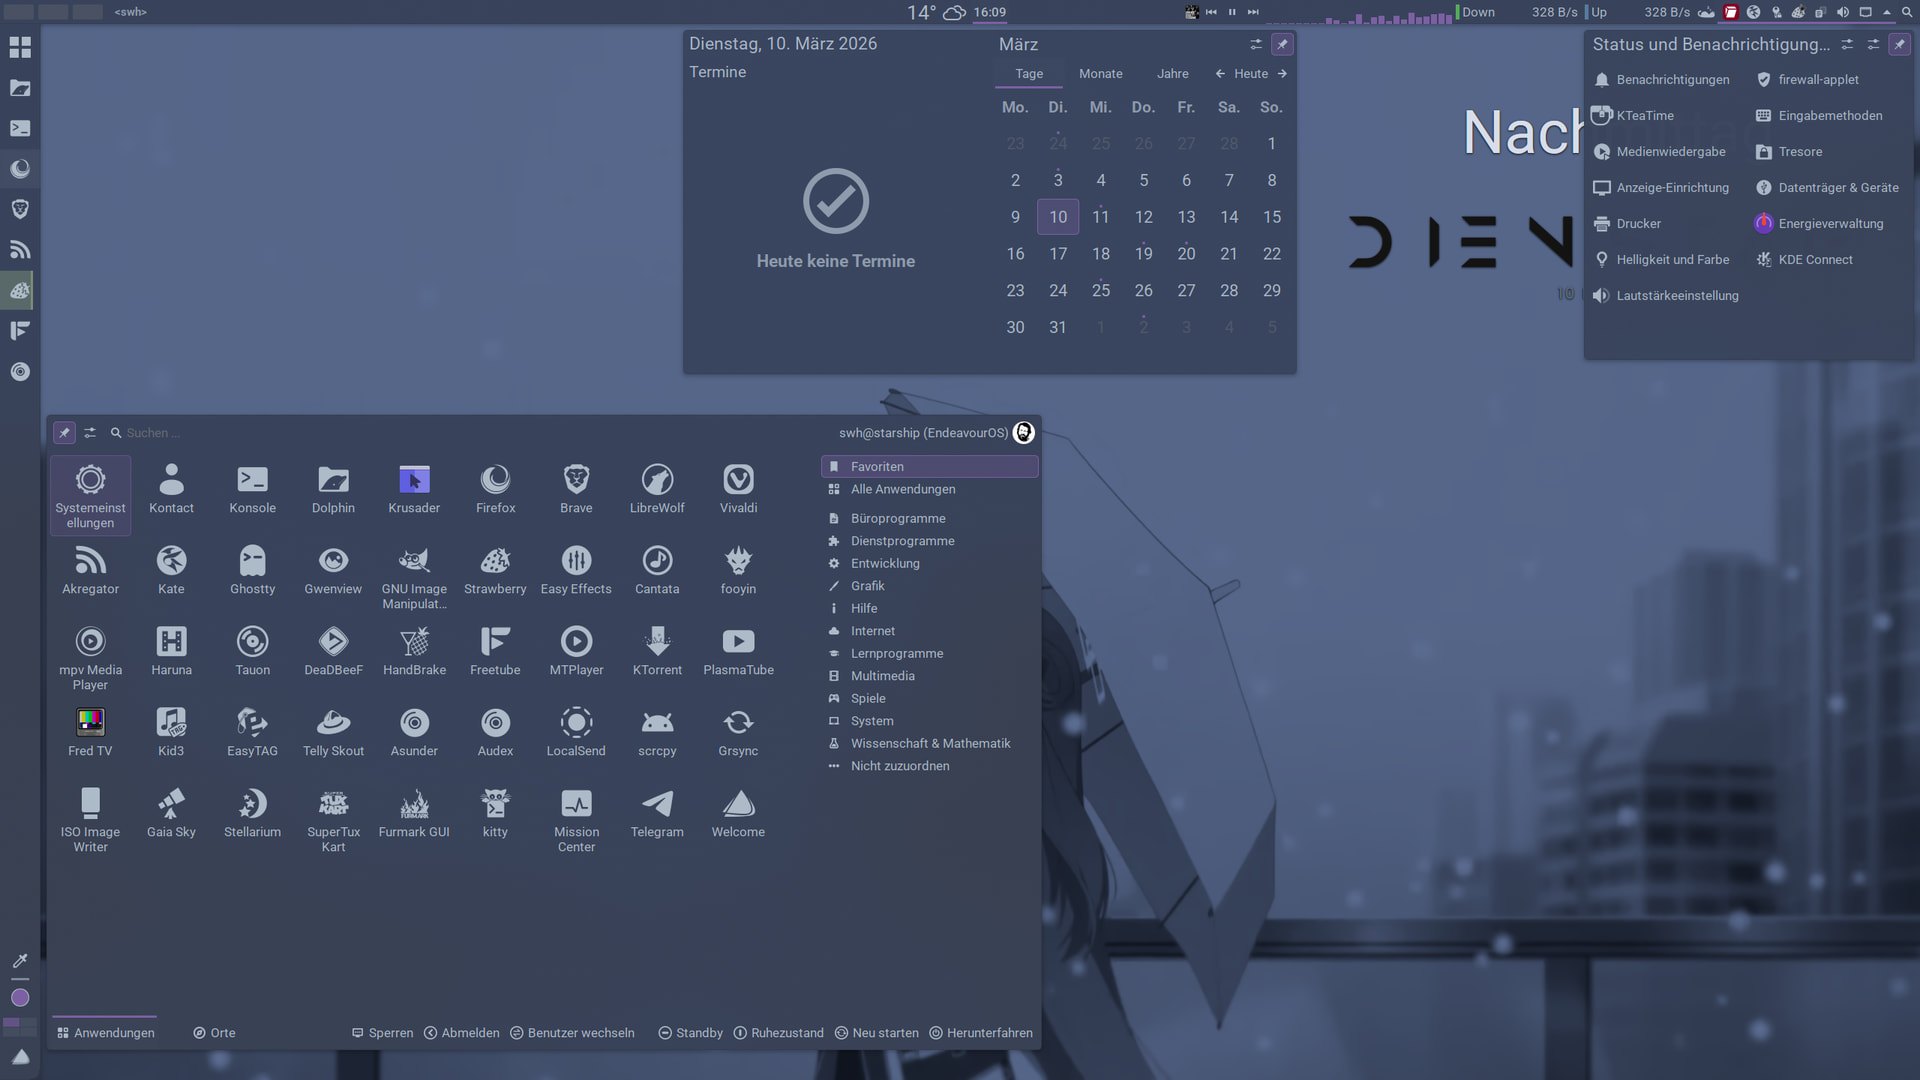Image resolution: width=1920 pixels, height=1080 pixels.
Task: Open Lautstärkeeinstellung in the status panel
Action: coord(1676,296)
